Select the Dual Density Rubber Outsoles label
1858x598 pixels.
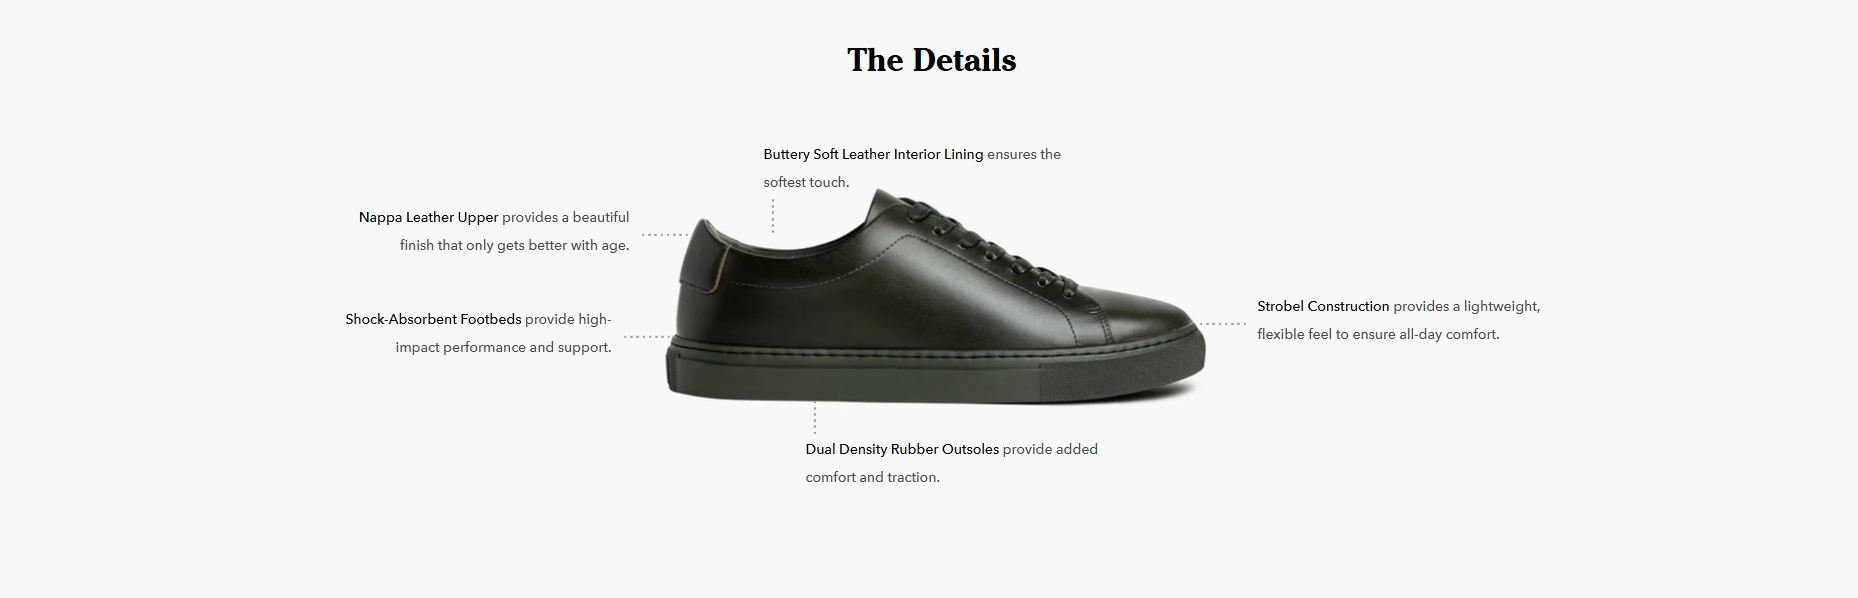pos(902,449)
